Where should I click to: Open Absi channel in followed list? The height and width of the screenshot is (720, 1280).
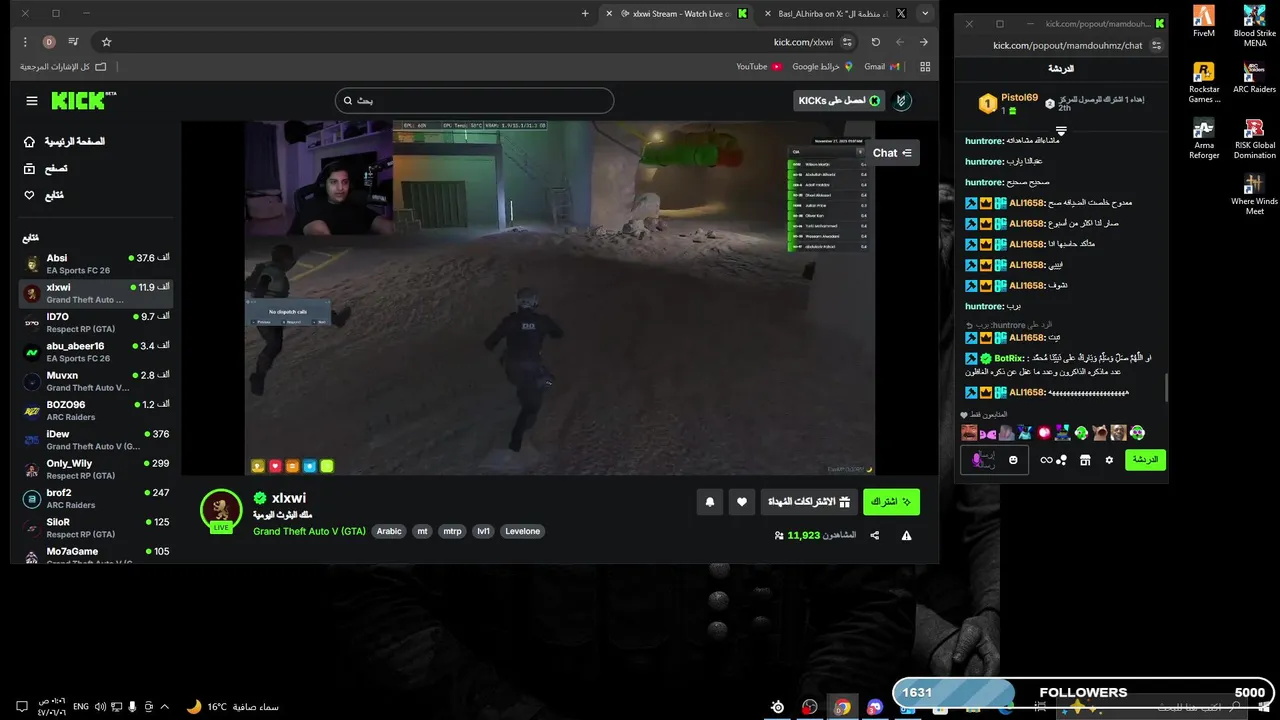[96, 264]
